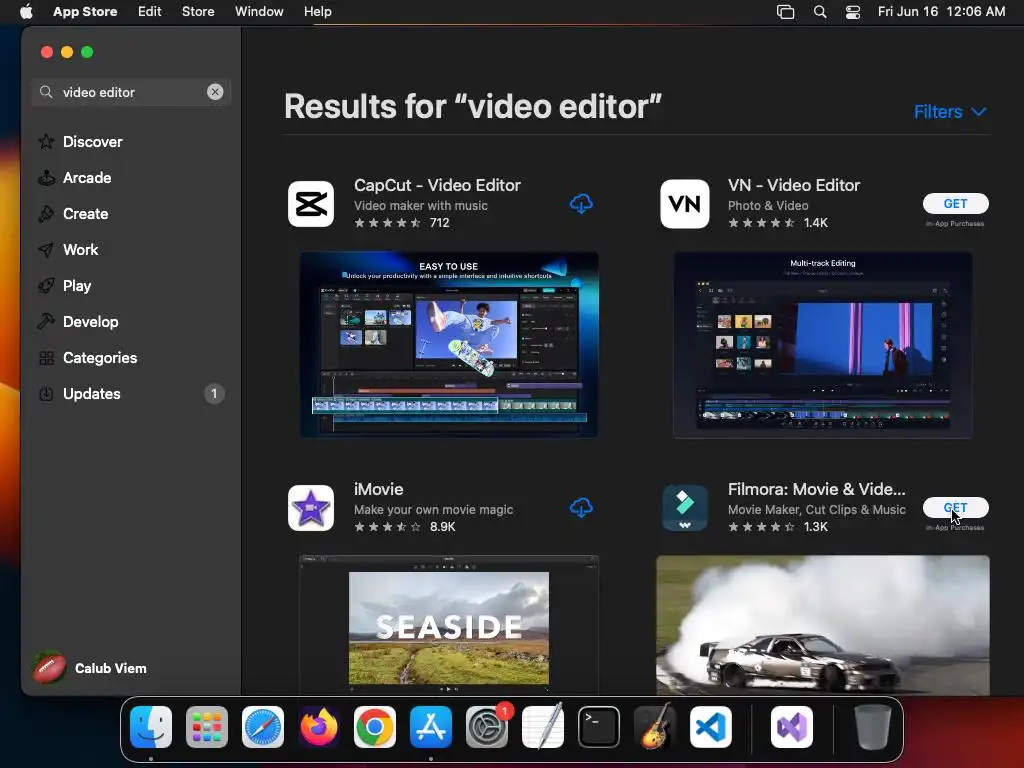Launch Google Chrome from the Dock
The height and width of the screenshot is (768, 1024).
point(375,727)
